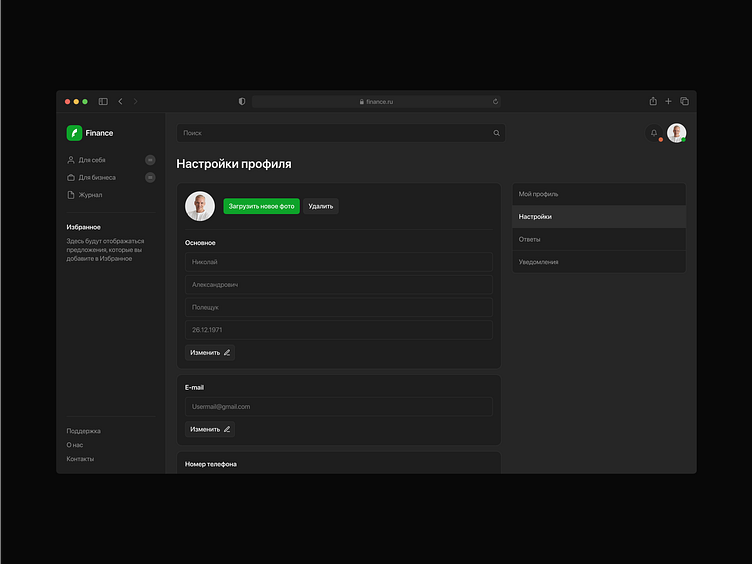Click the browser share icon
Image resolution: width=752 pixels, height=564 pixels.
(x=653, y=101)
